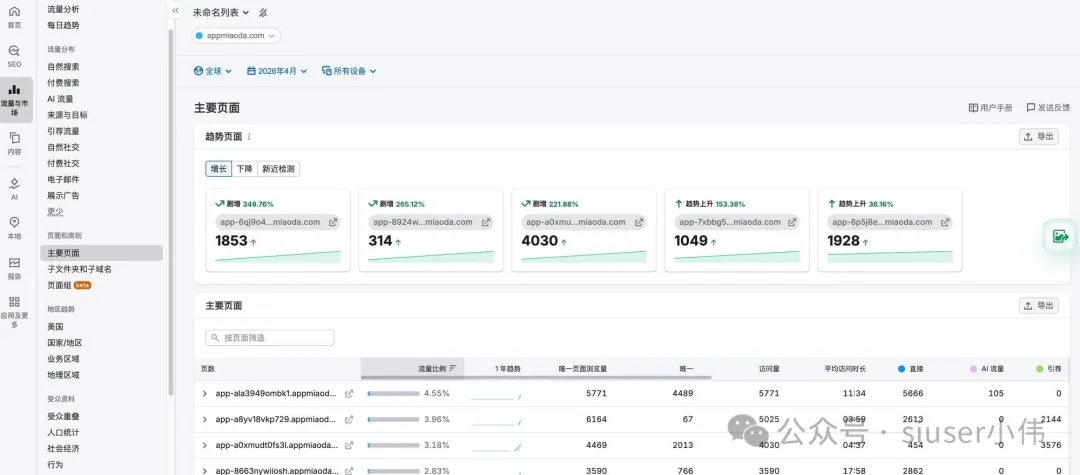Expand the app-a0xmudt0fs3l table row
The height and width of the screenshot is (475, 1080).
coord(205,445)
